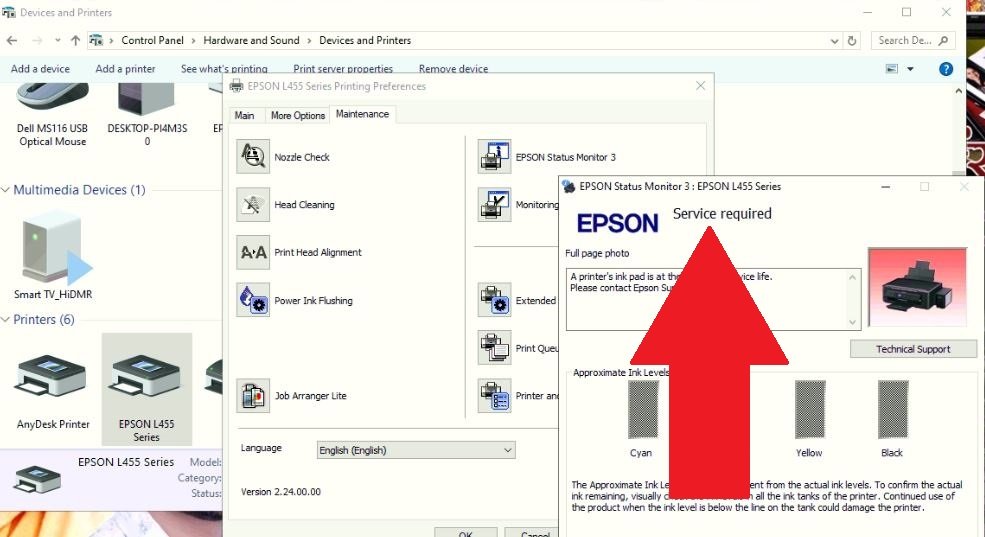
Task: Open the Print Queue icon
Action: point(494,347)
